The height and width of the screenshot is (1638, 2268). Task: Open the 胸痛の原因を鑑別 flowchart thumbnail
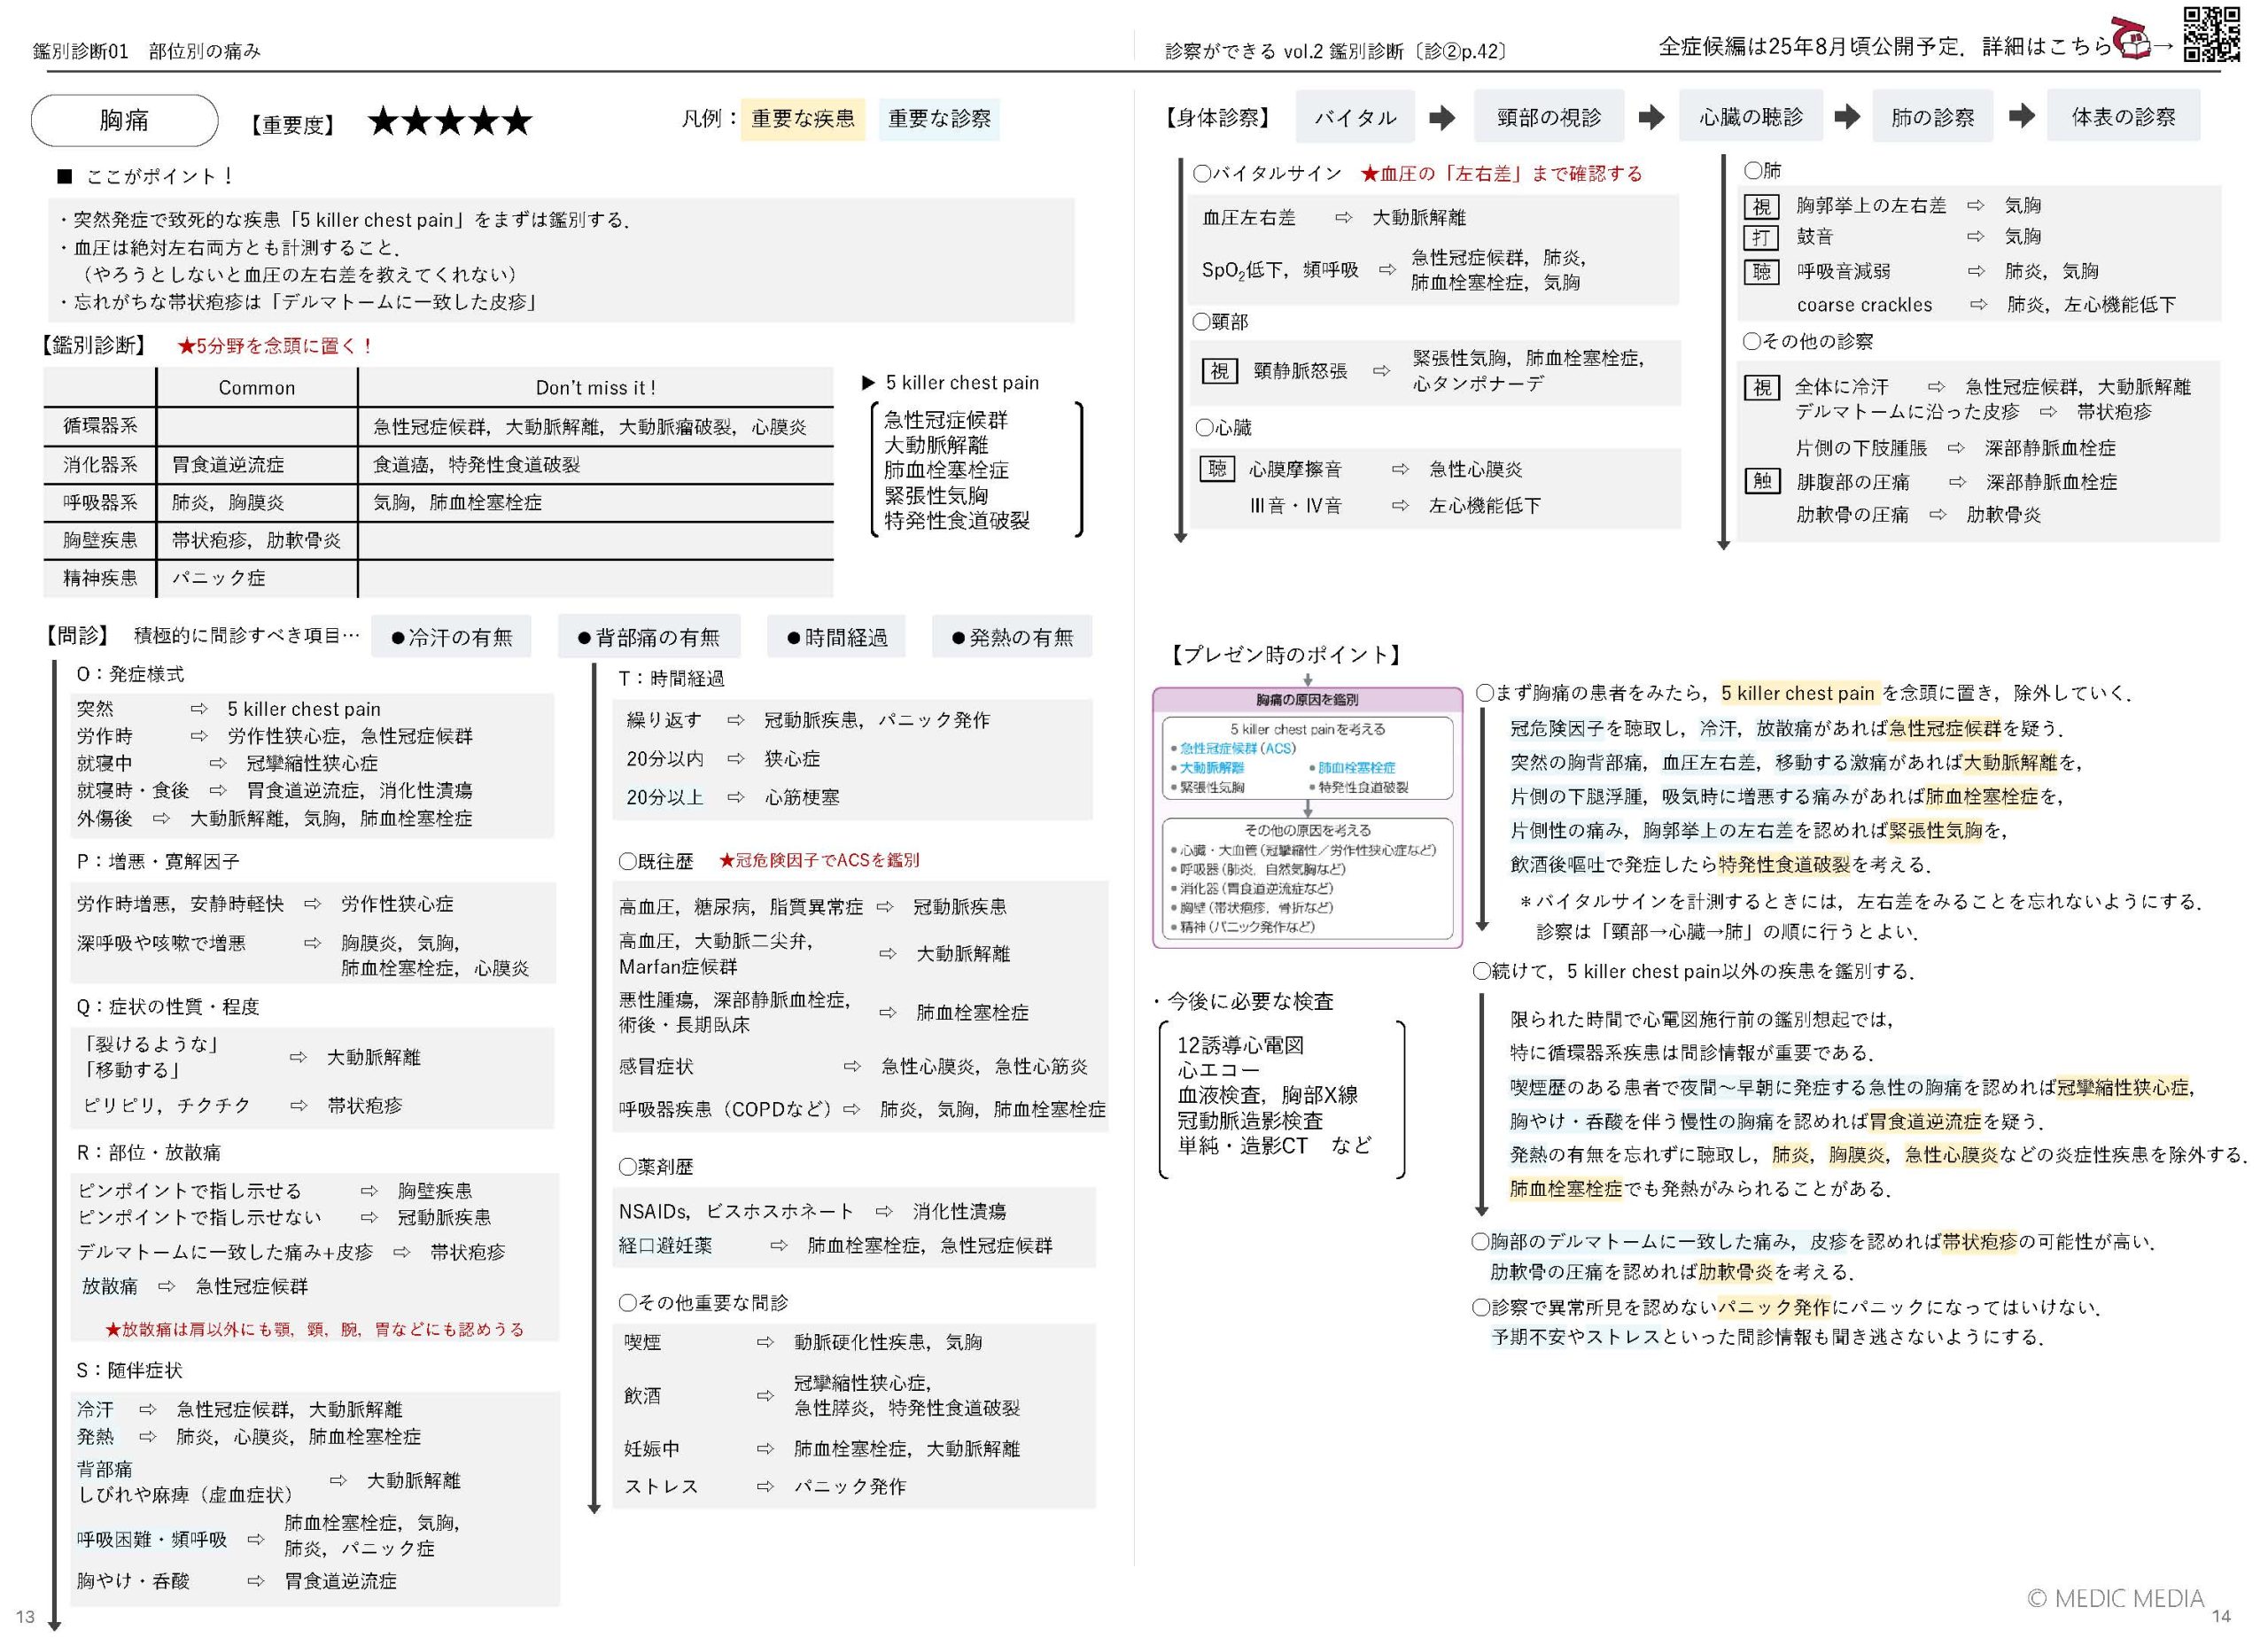point(1307,817)
